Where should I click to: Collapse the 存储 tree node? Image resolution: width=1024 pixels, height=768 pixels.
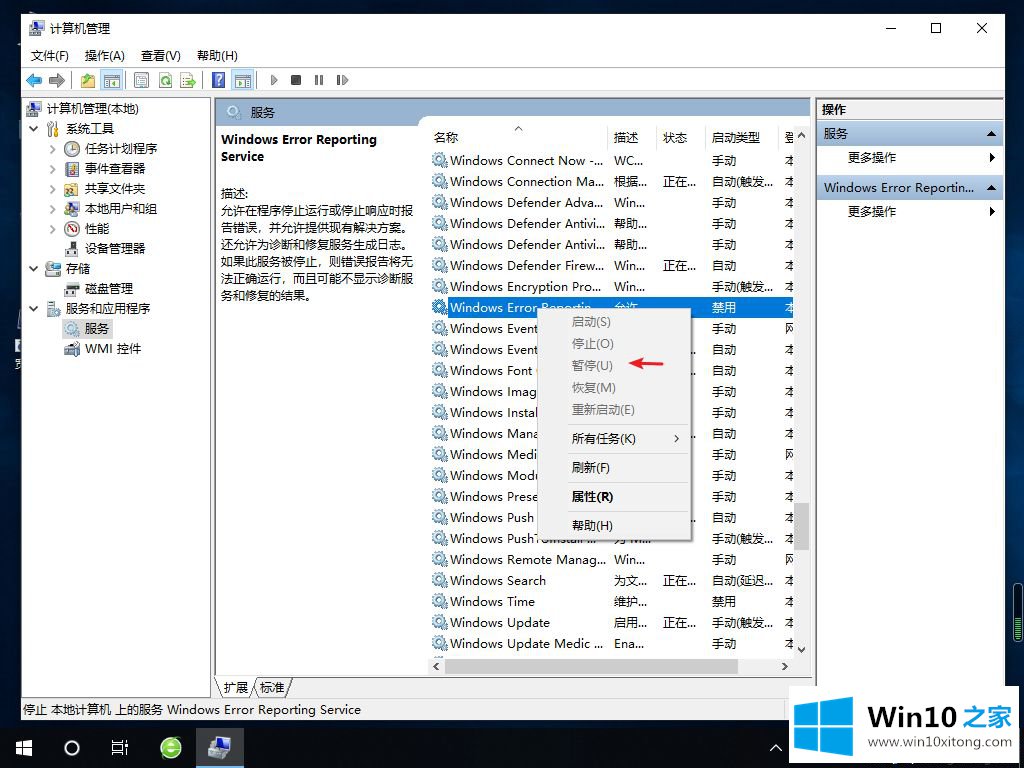[x=34, y=268]
